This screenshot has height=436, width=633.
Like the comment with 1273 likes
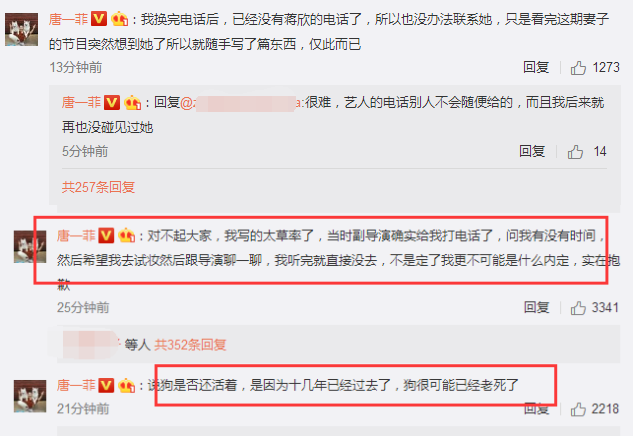point(578,68)
